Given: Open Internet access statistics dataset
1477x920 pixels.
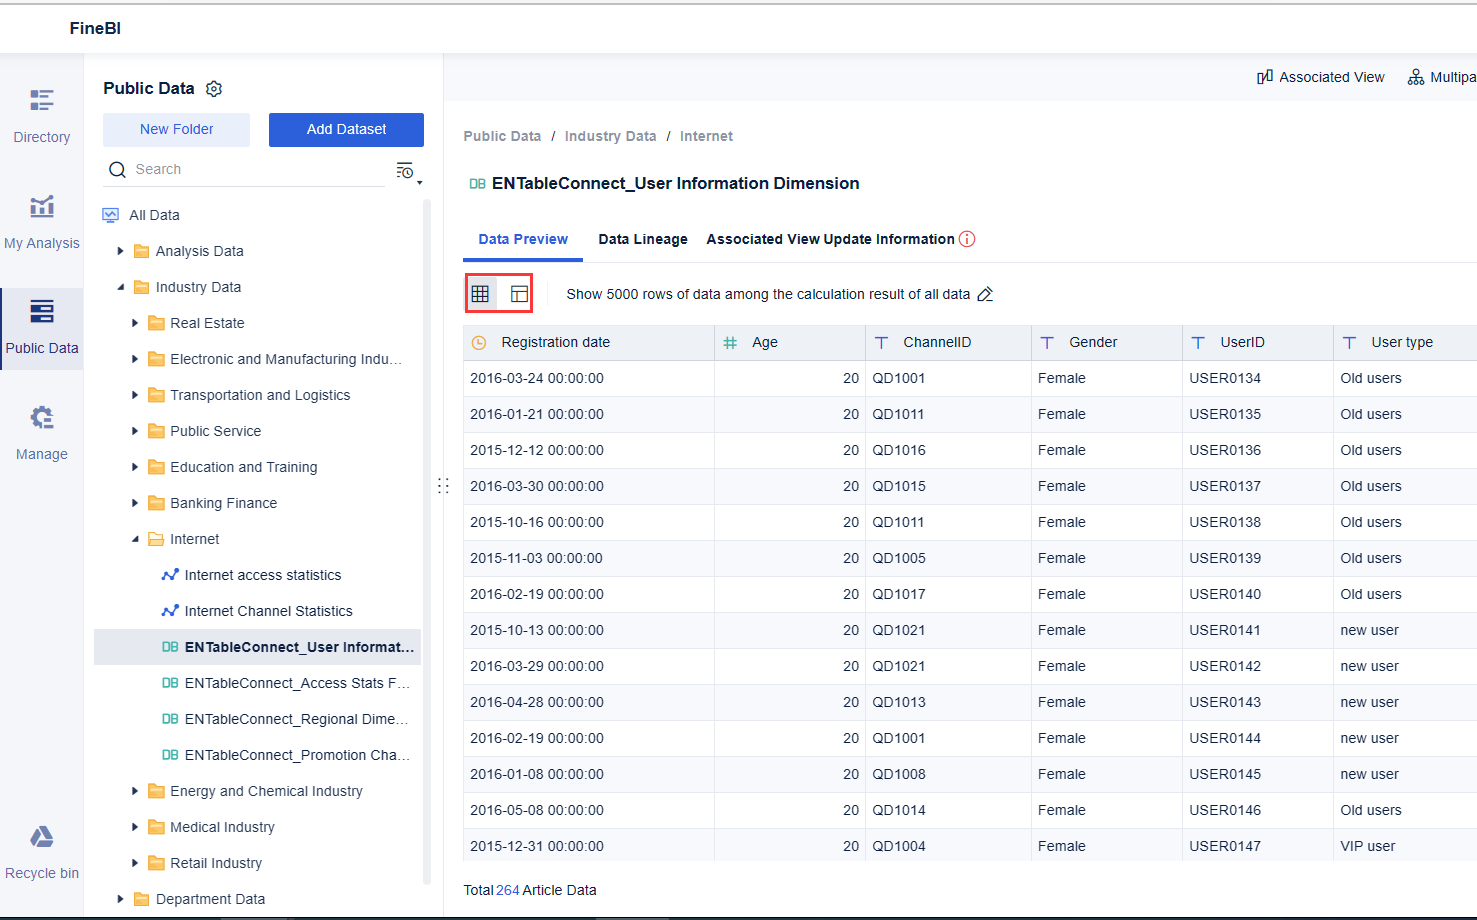Looking at the screenshot, I should [263, 575].
